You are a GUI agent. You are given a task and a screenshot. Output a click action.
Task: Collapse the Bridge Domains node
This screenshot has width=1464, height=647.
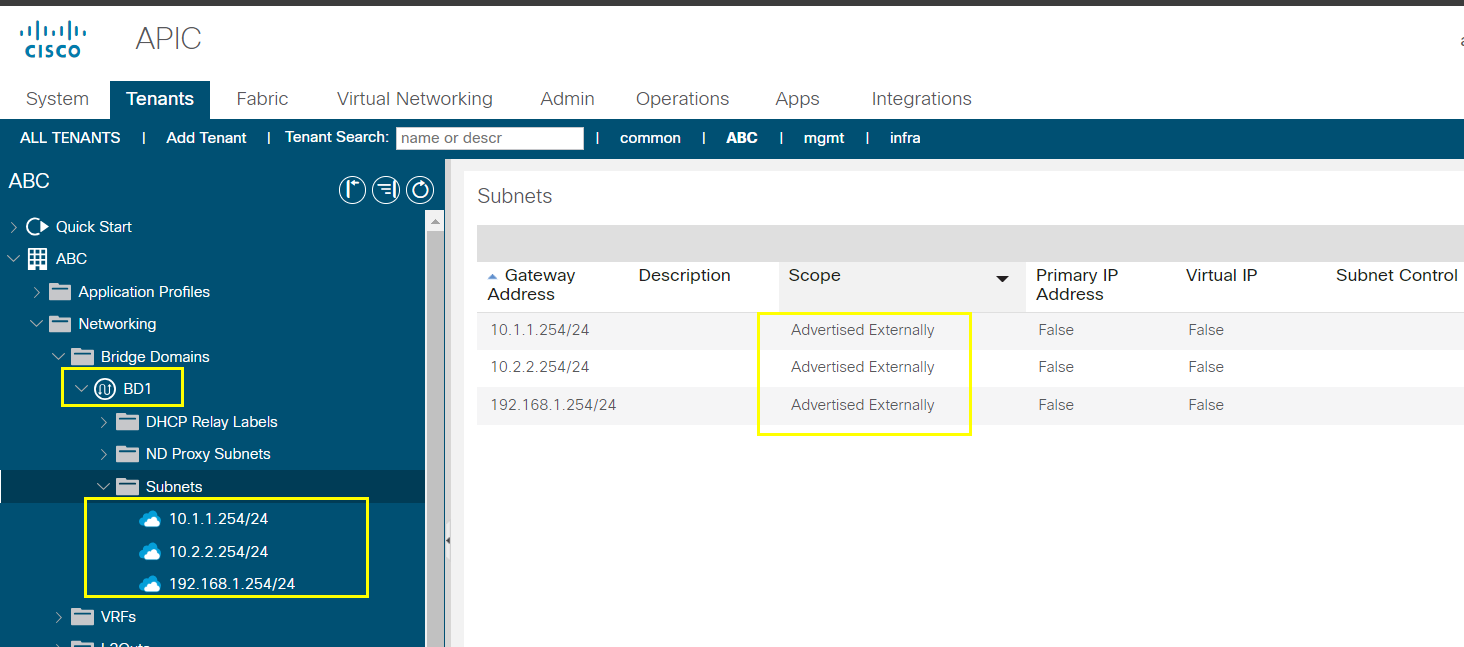tap(59, 357)
